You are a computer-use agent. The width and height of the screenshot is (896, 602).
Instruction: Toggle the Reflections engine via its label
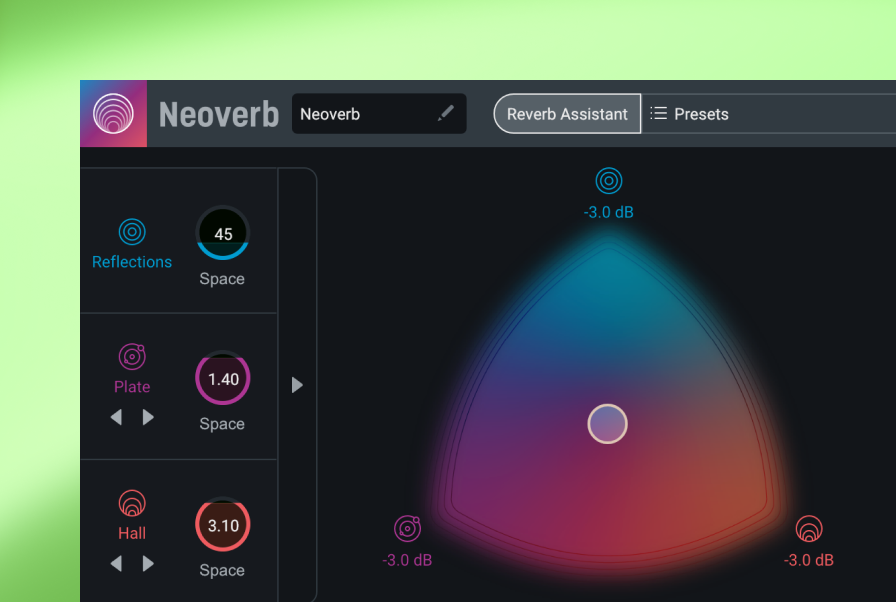[x=132, y=262]
